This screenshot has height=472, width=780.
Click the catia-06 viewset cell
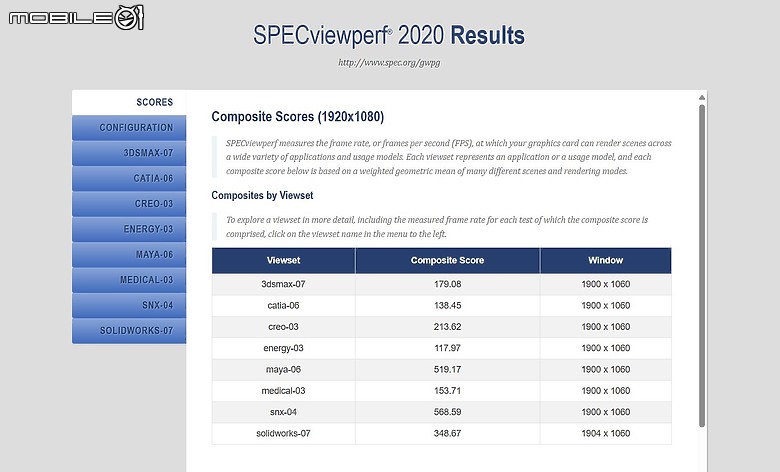pyautogui.click(x=284, y=306)
